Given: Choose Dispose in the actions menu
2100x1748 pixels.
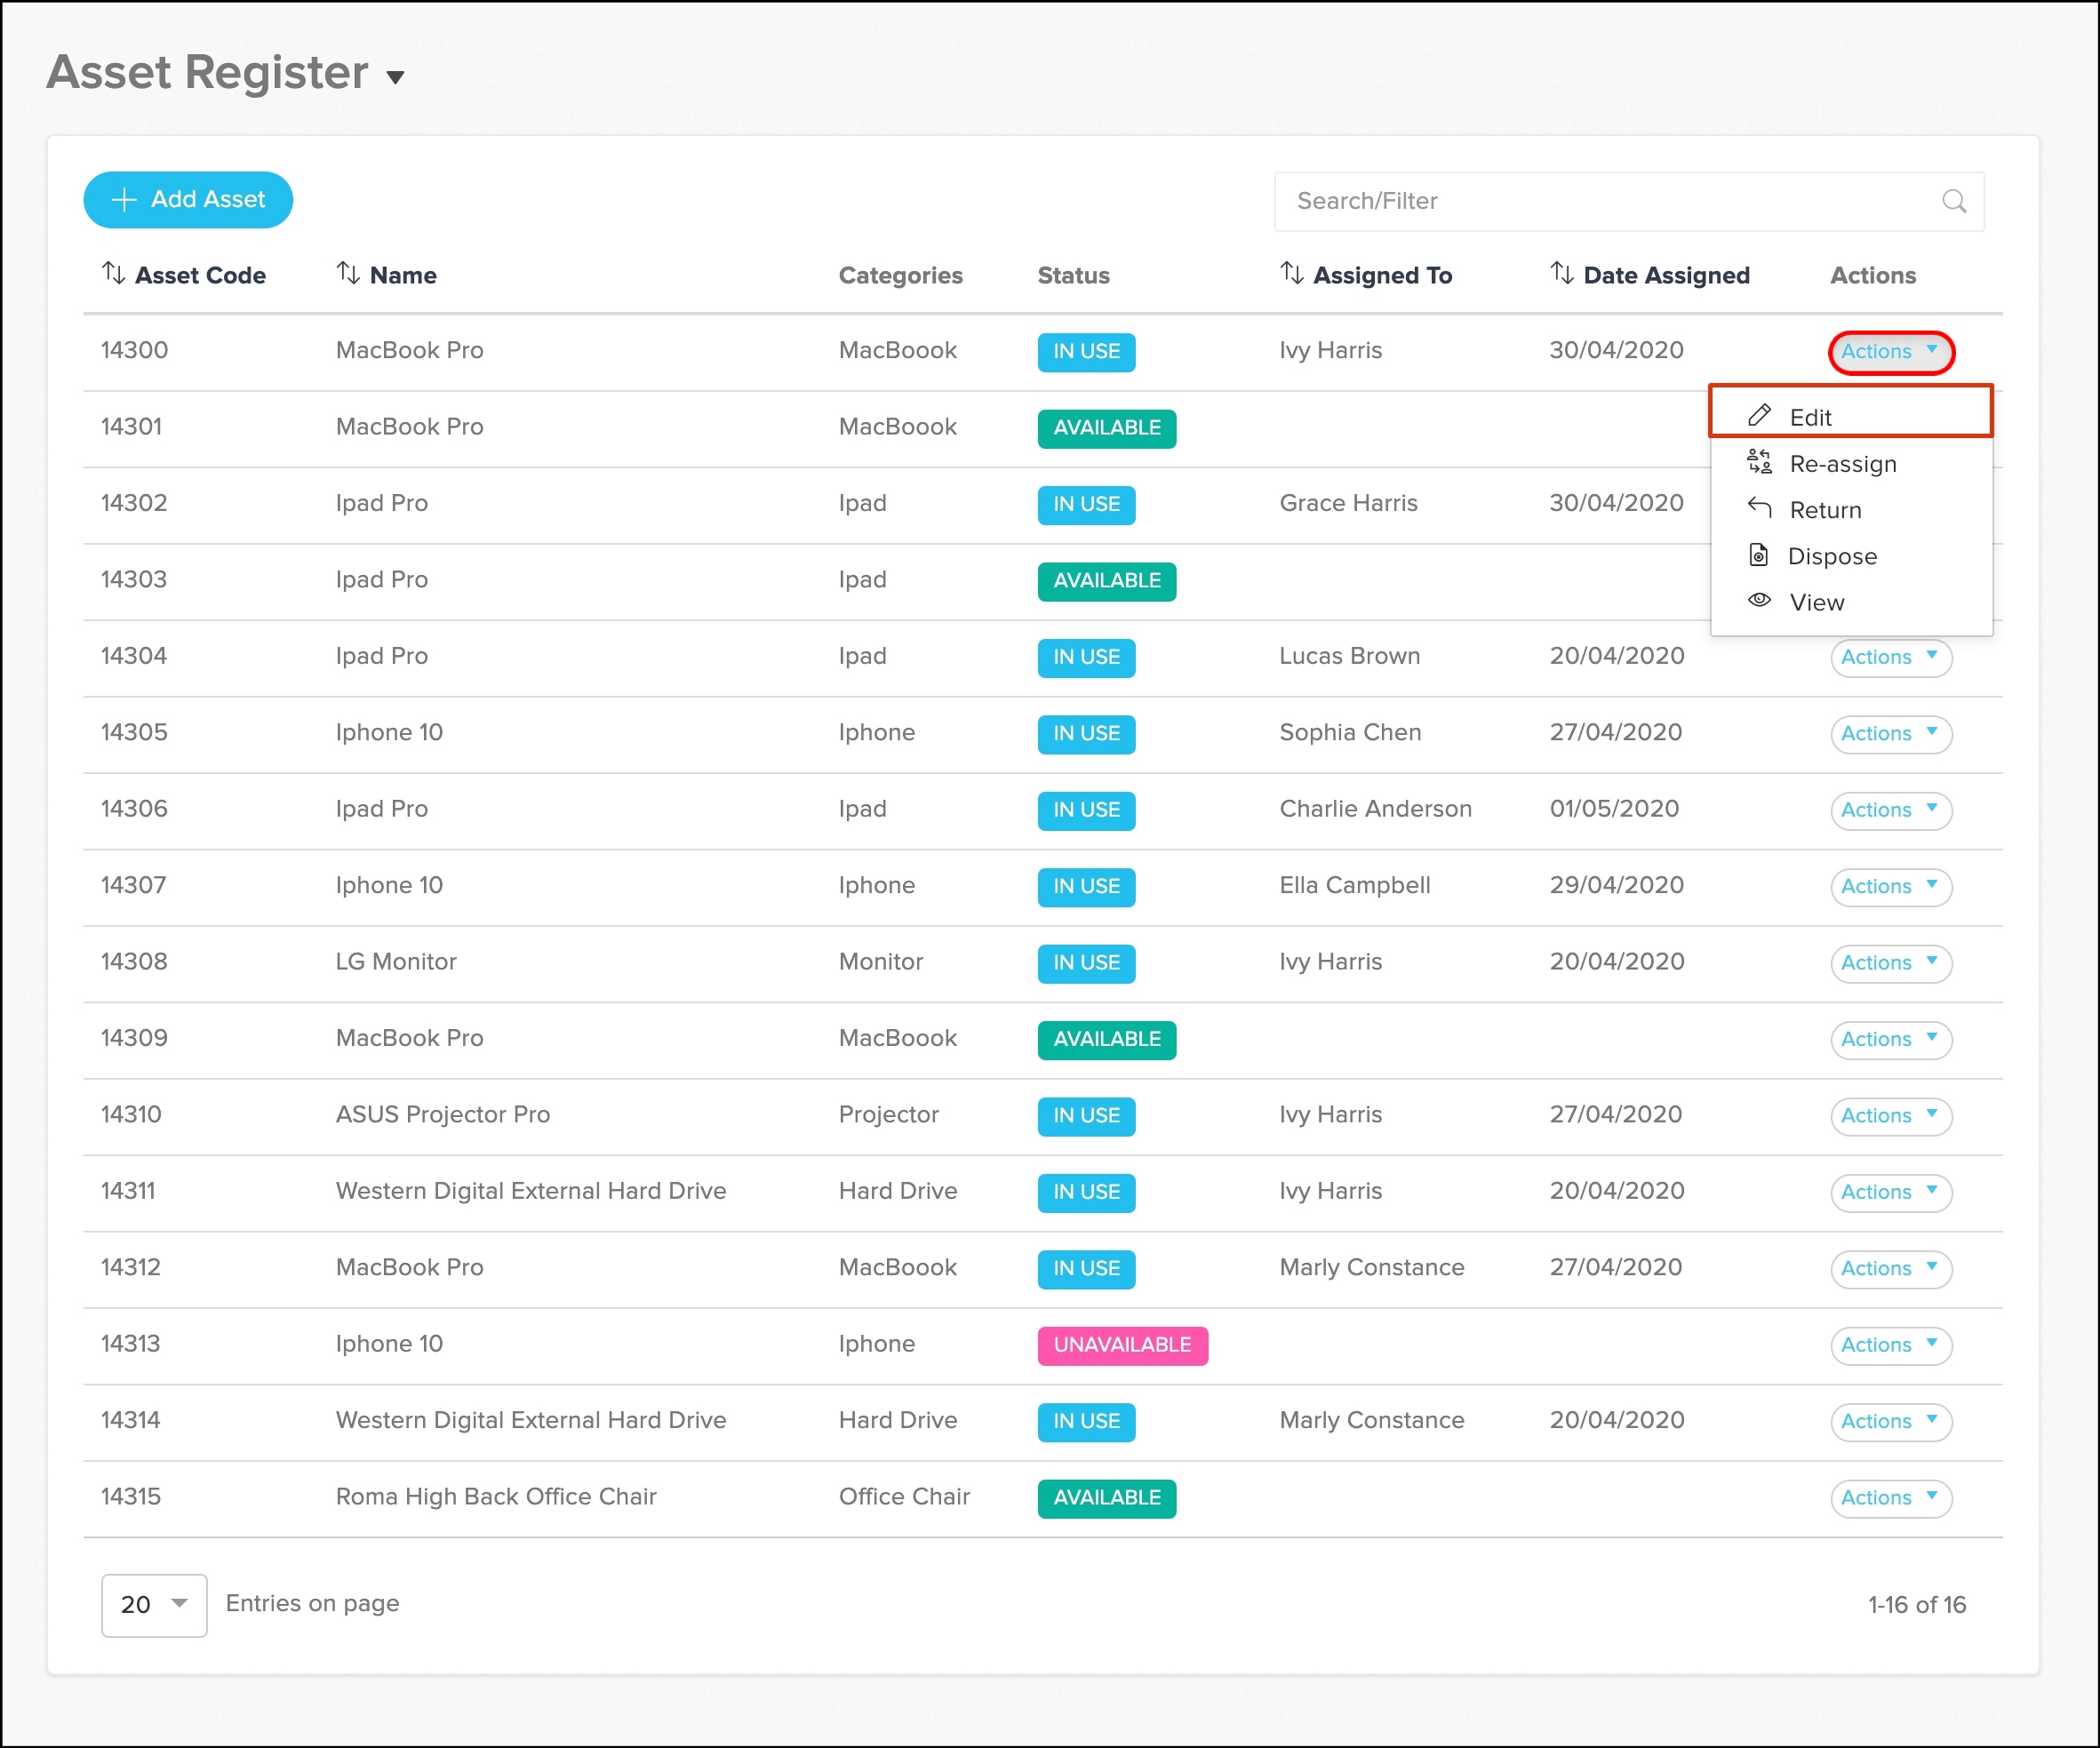Looking at the screenshot, I should tap(1831, 556).
